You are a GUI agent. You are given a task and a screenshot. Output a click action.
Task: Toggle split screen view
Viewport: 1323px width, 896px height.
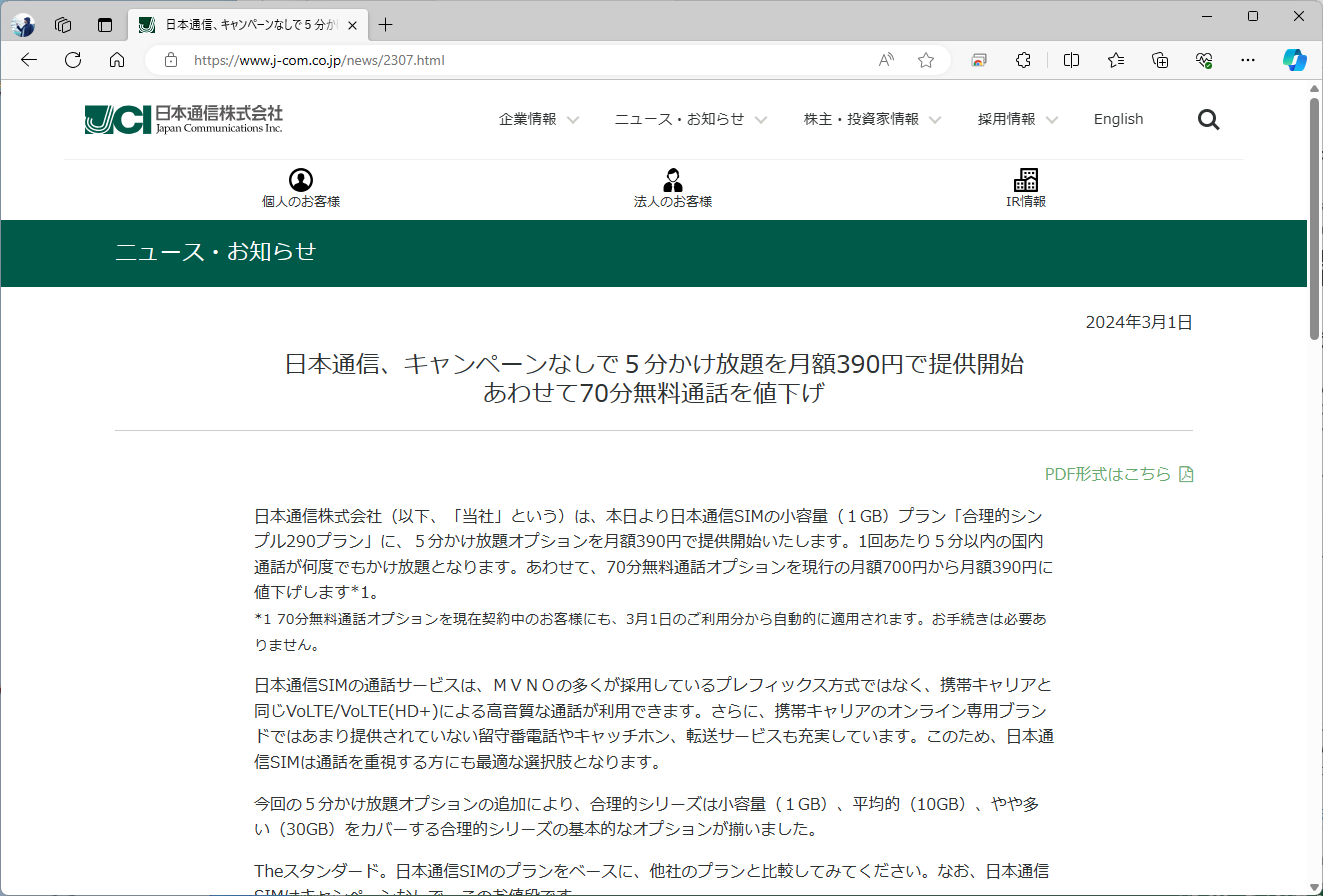tap(1071, 60)
